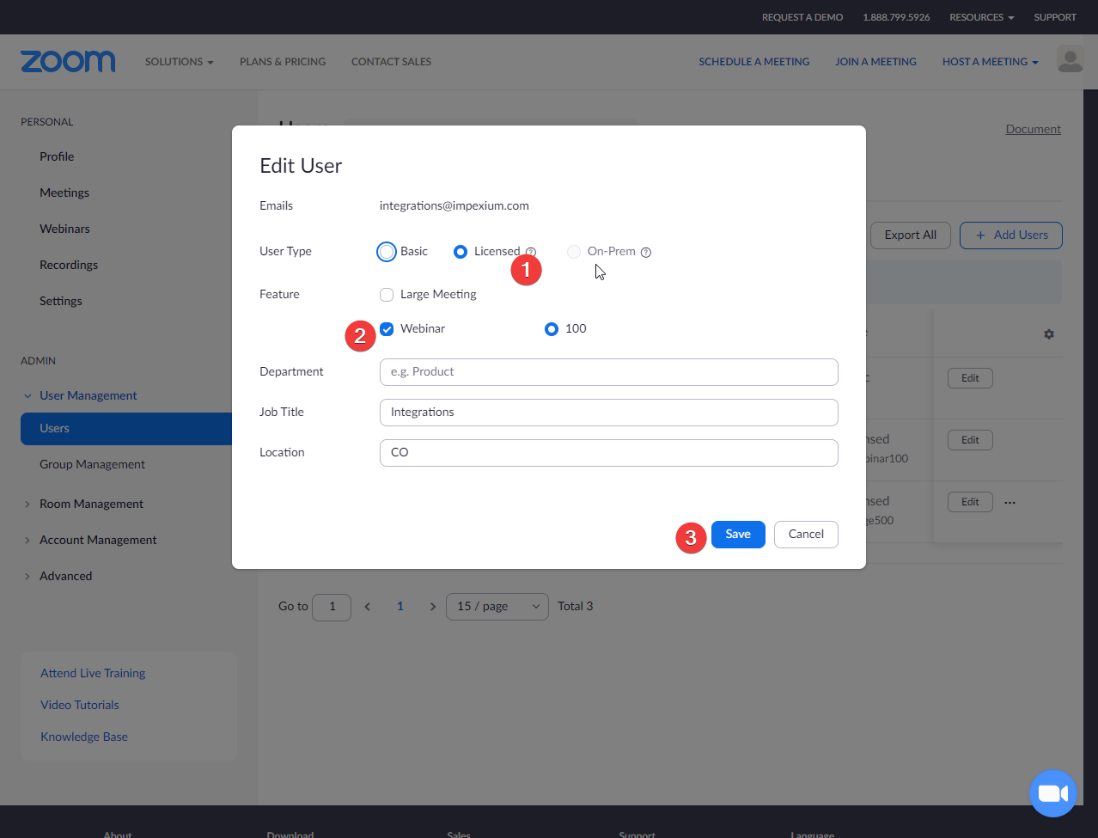1098x838 pixels.
Task: Open Meetings in sidebar
Action: (64, 193)
